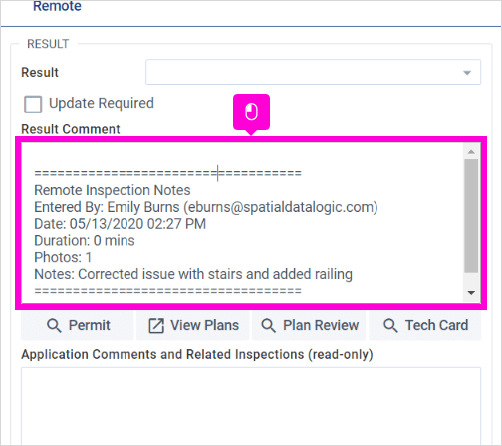Open the Permit button

[77, 325]
